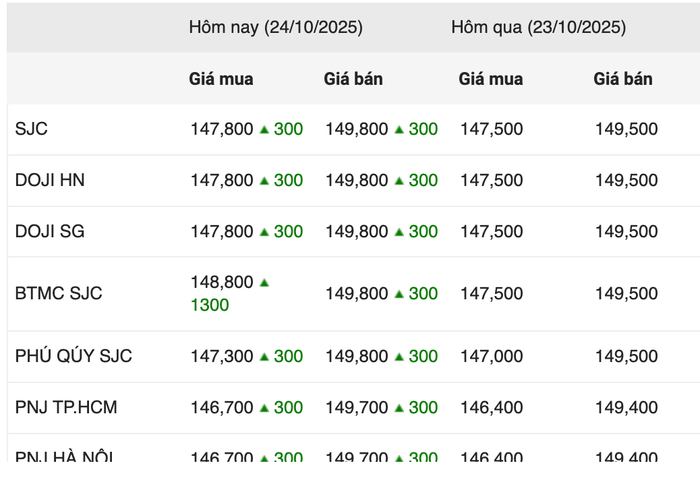
Task: Click the up arrow in PNJ TP.HCM sell price
Action: tap(399, 408)
